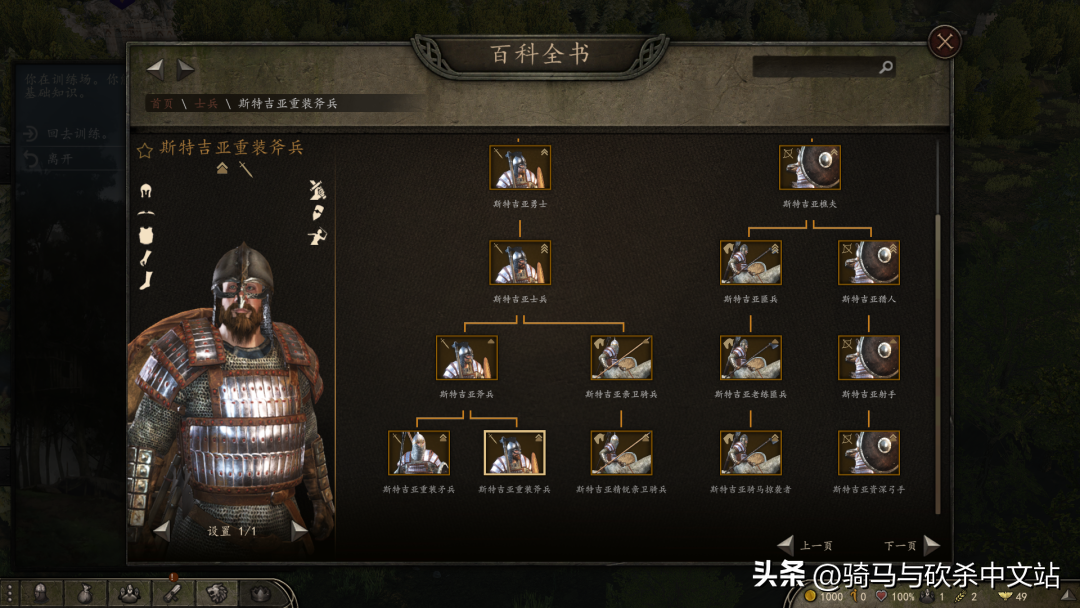Select the helmet equipment slot icon

(x=145, y=191)
